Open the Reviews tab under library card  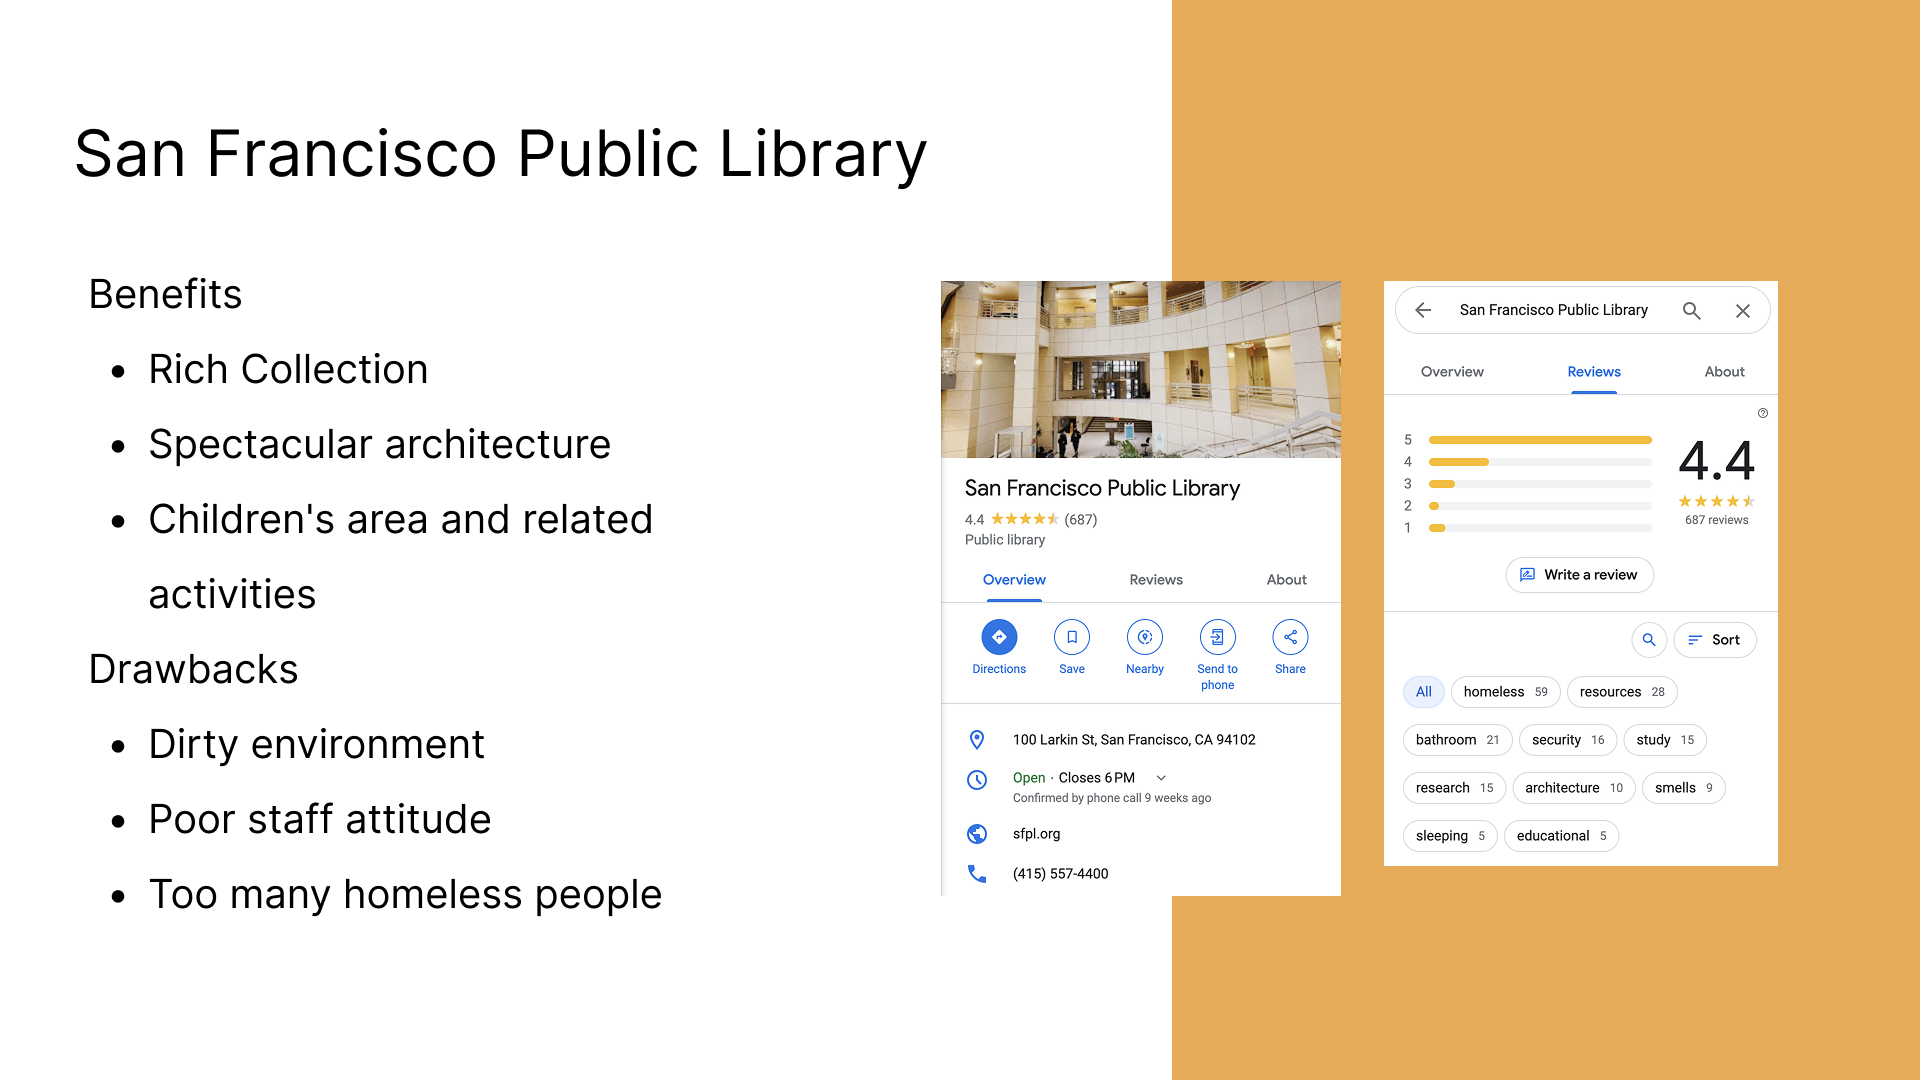pos(1156,580)
